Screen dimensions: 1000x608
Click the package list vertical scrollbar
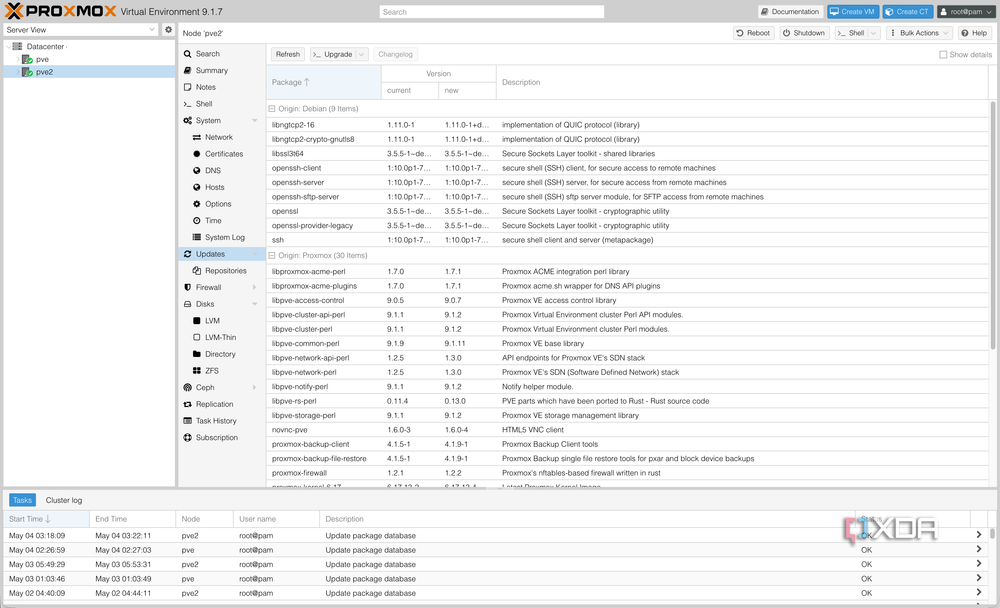click(993, 225)
